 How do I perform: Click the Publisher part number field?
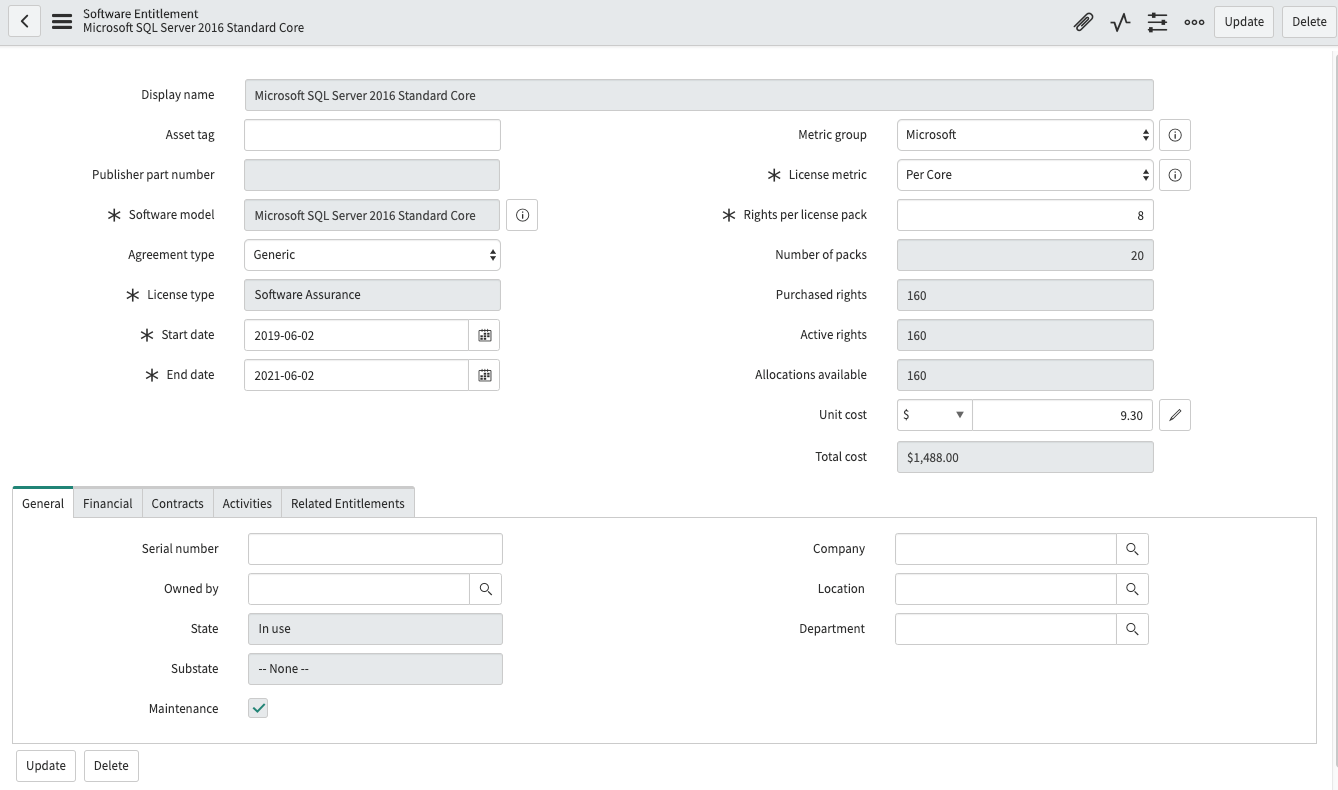372,175
